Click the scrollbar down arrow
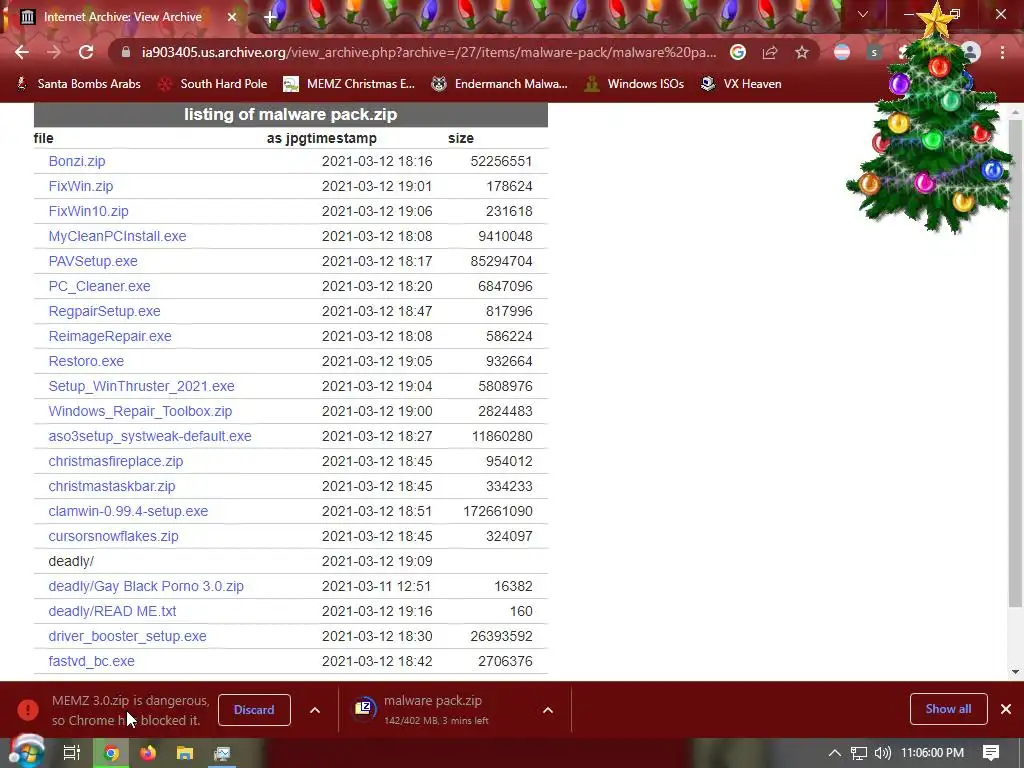1024x768 pixels. coord(1016,671)
